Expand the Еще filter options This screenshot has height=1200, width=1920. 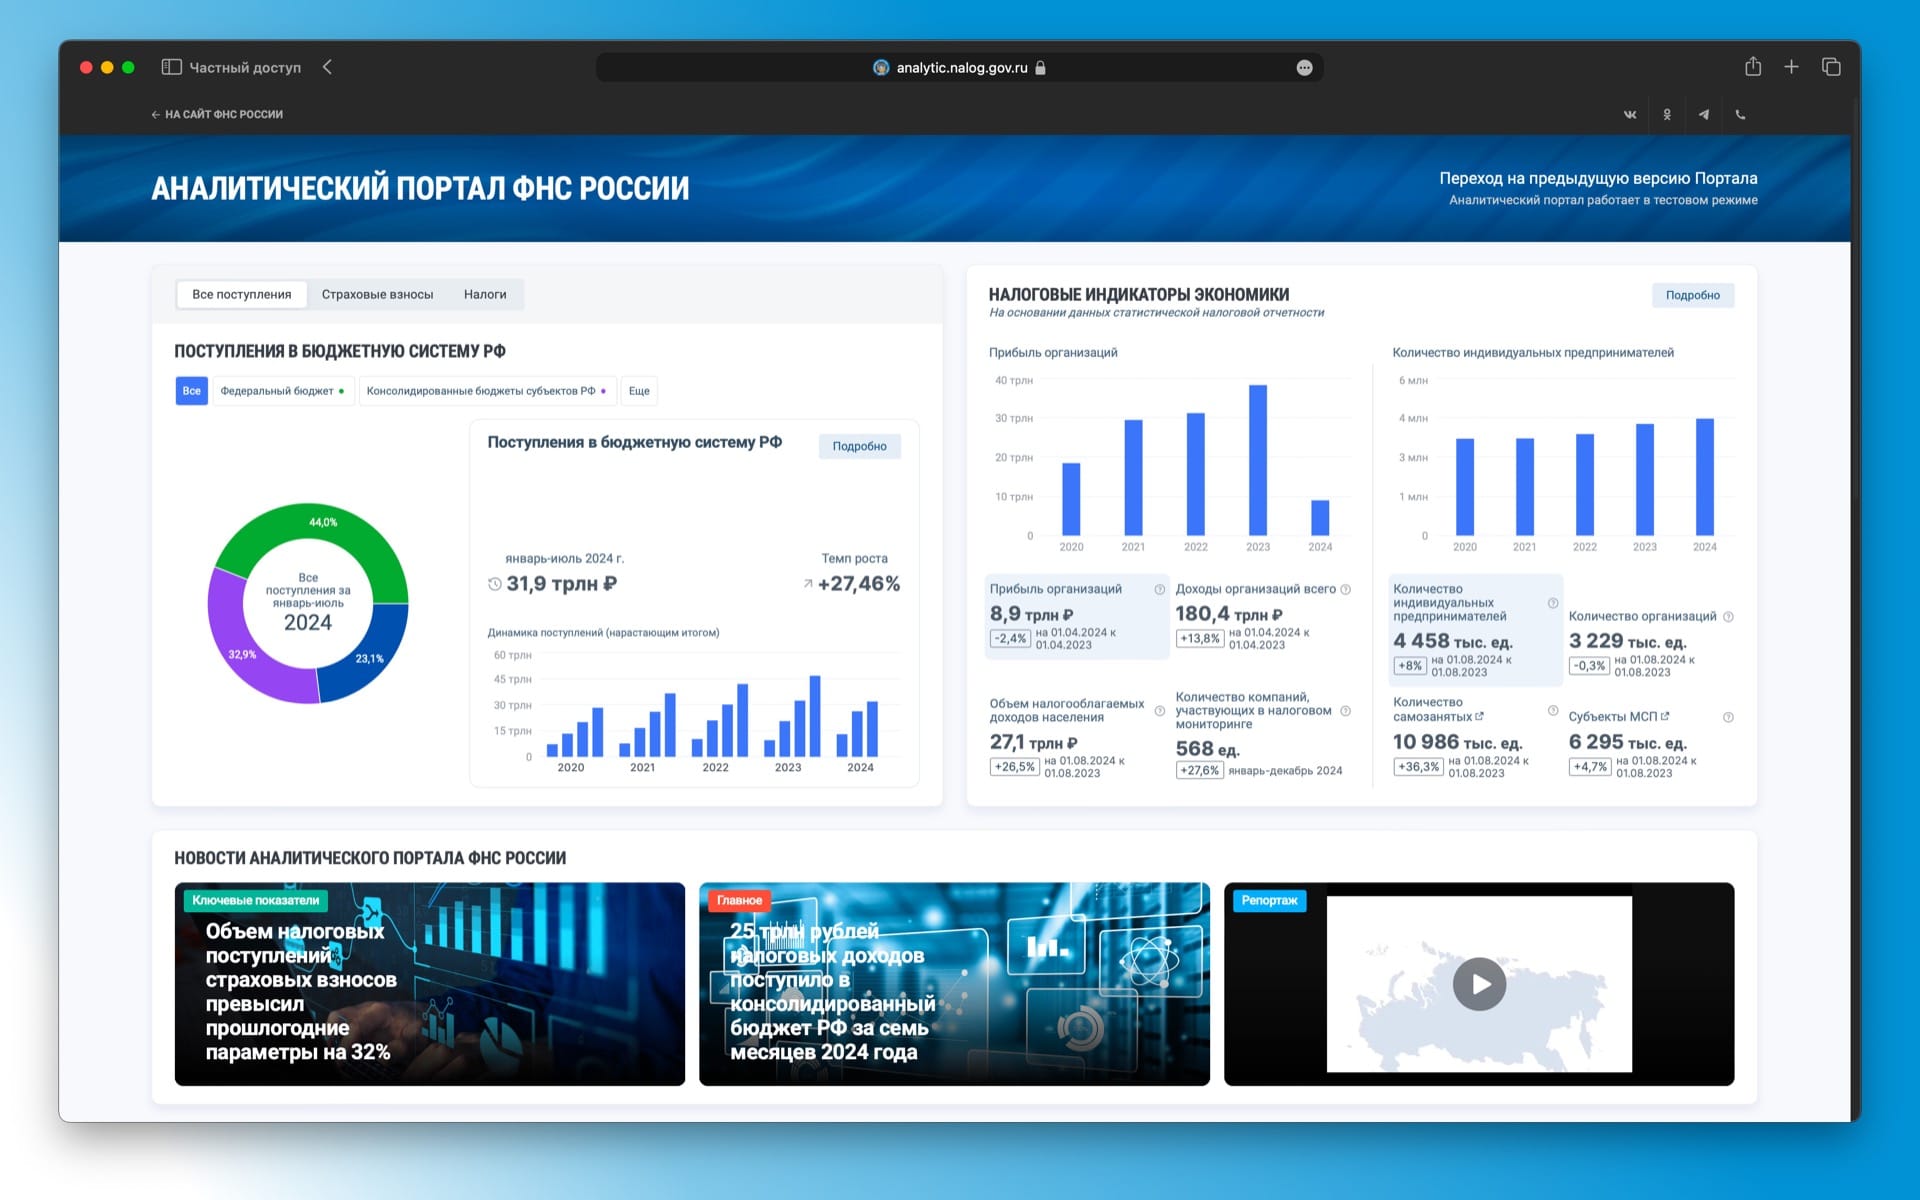(x=639, y=391)
